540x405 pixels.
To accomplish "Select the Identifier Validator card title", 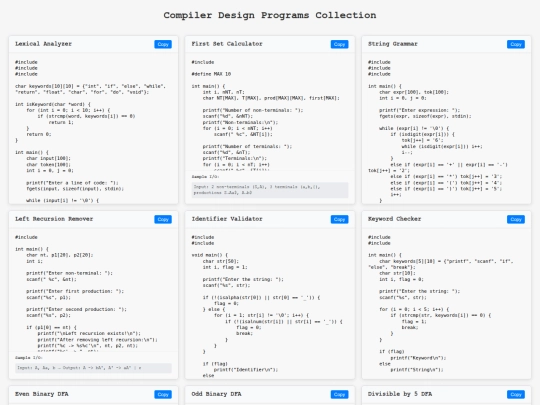I will 227,219.
